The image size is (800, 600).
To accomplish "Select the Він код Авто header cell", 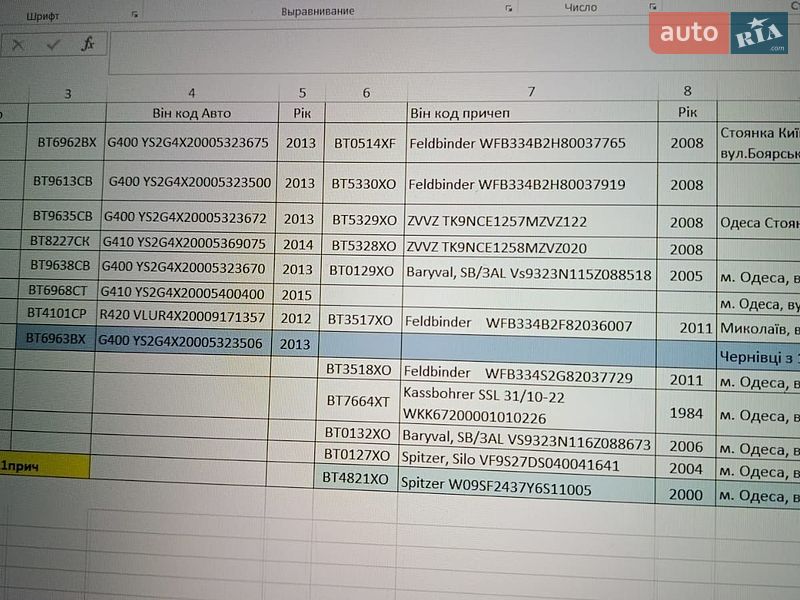I will 192,113.
